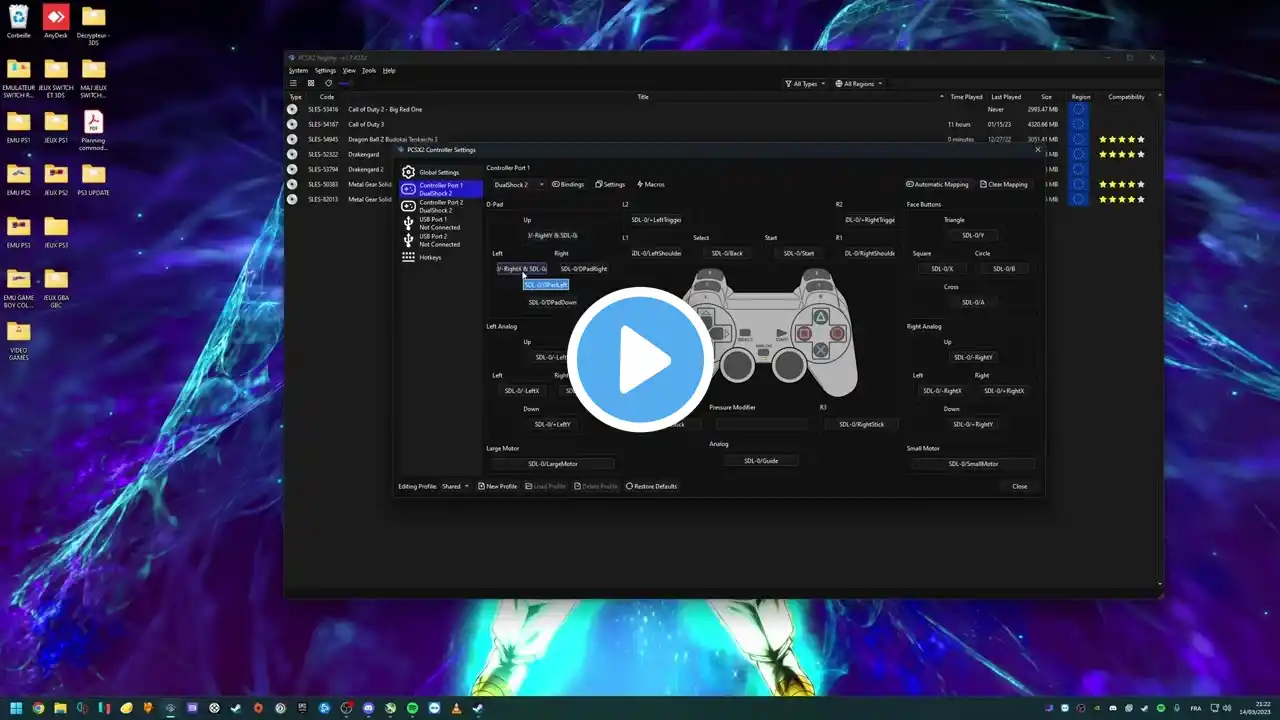
Task: Rebind Triangle binding SDL-0/Y
Action: pyautogui.click(x=973, y=235)
